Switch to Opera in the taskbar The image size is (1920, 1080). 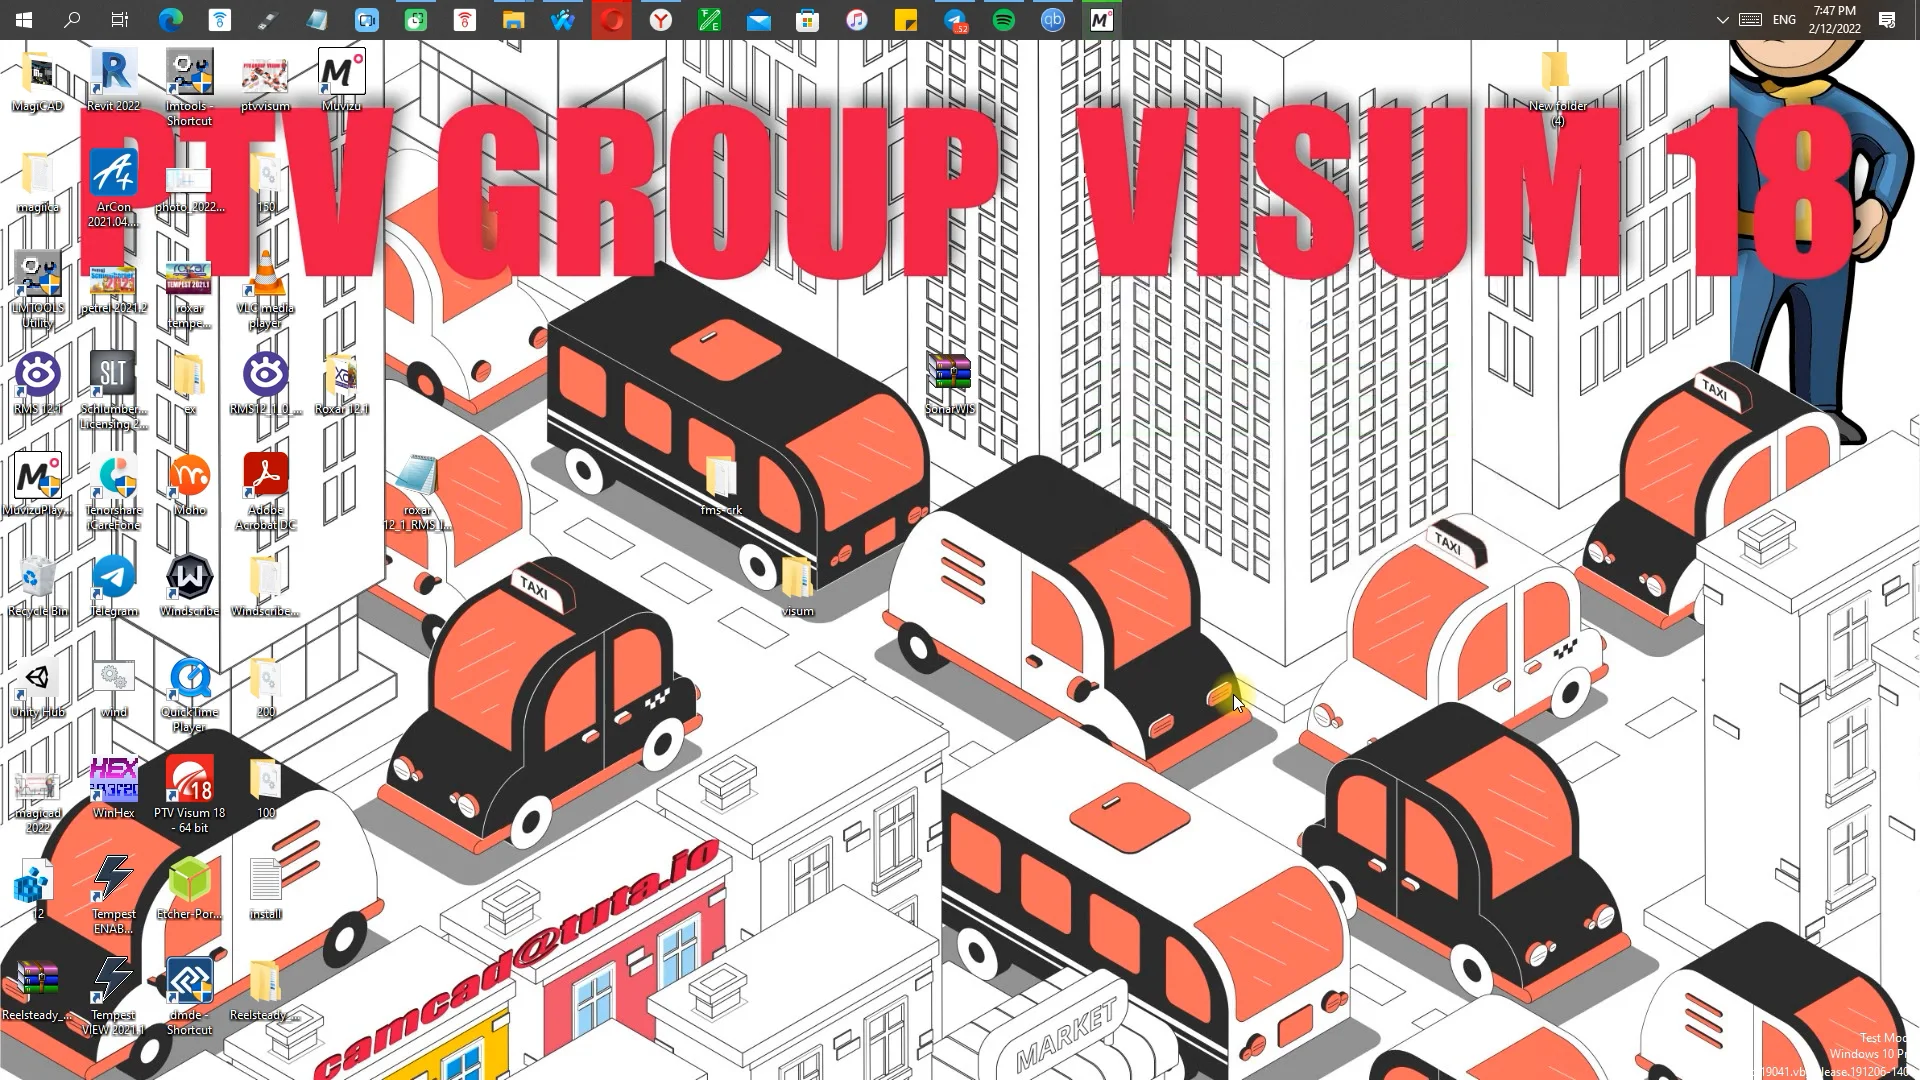pos(612,20)
